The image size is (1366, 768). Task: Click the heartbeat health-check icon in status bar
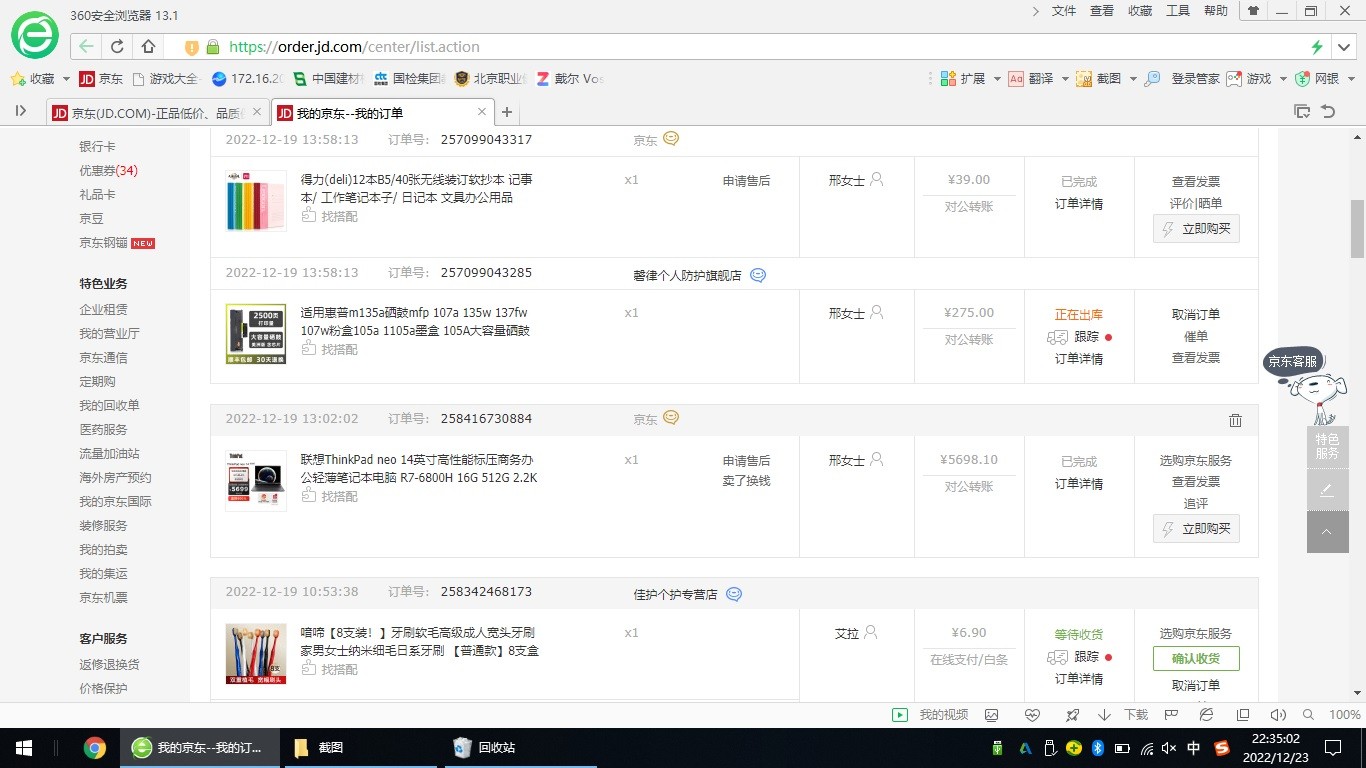coord(1032,715)
